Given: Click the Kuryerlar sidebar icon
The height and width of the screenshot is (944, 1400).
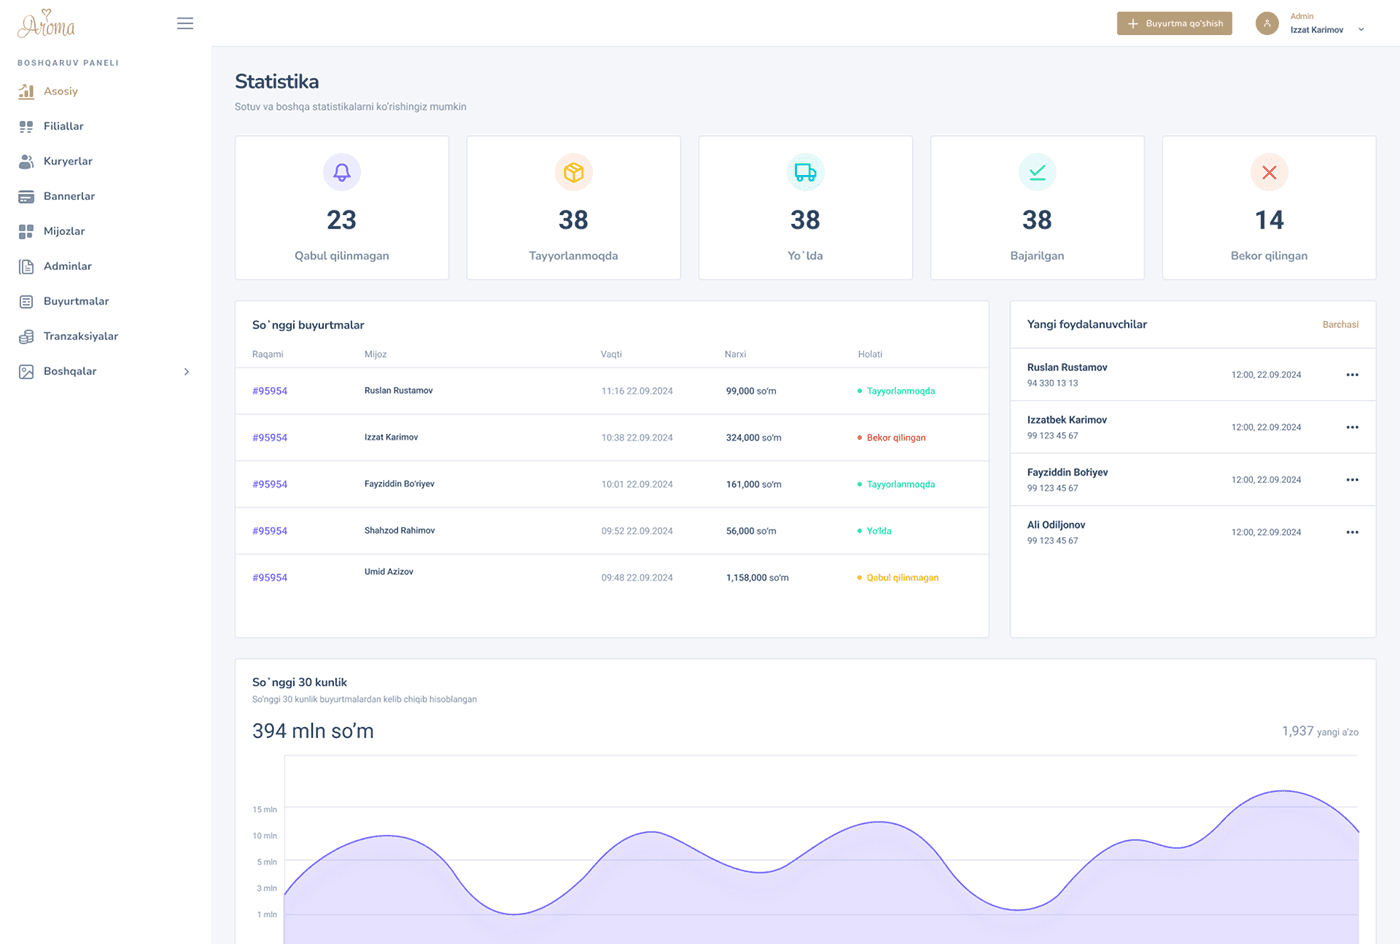Looking at the screenshot, I should pyautogui.click(x=24, y=161).
